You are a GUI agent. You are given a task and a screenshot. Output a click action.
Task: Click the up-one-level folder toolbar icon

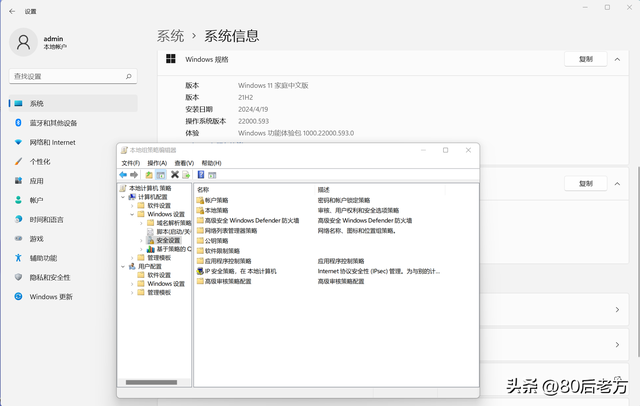click(149, 175)
